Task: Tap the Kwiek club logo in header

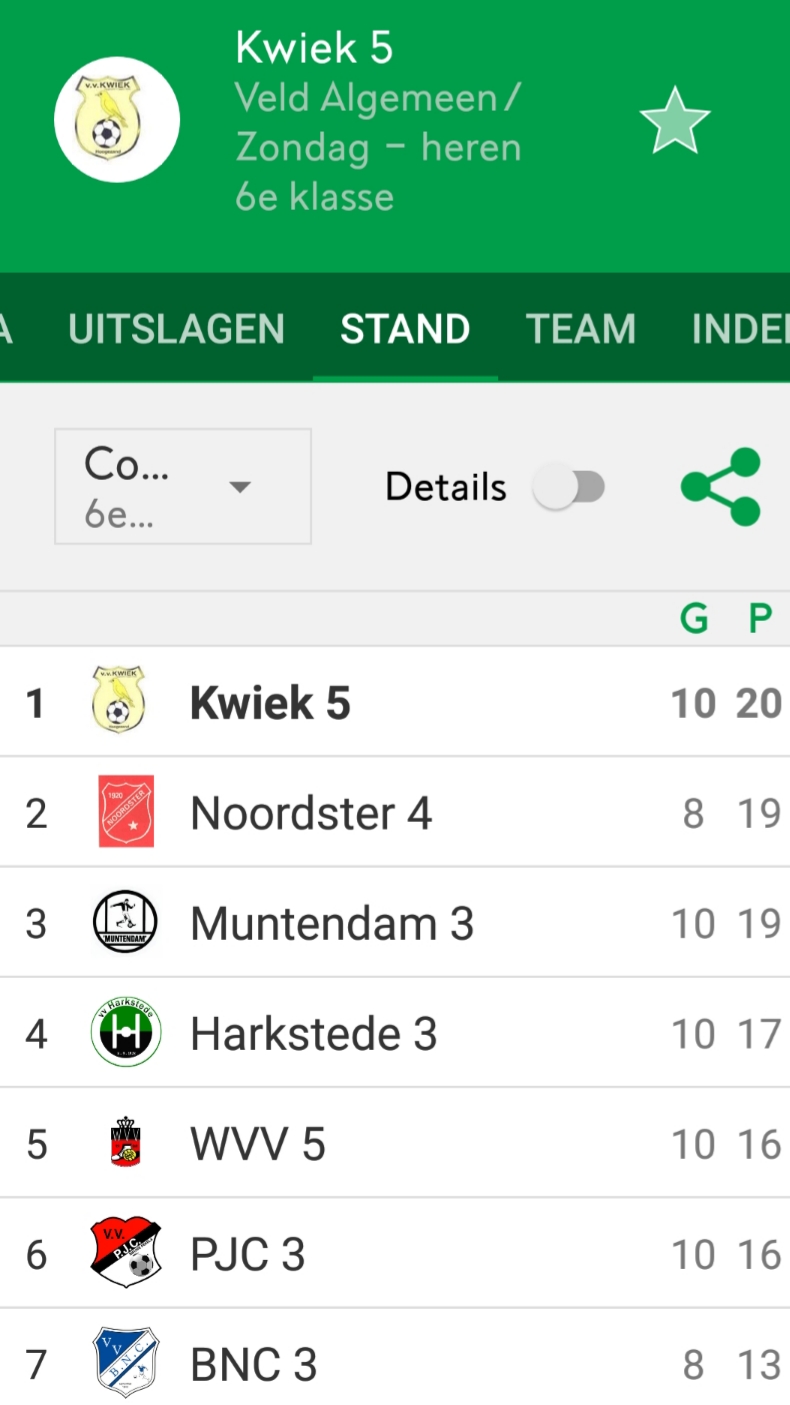Action: pyautogui.click(x=117, y=119)
